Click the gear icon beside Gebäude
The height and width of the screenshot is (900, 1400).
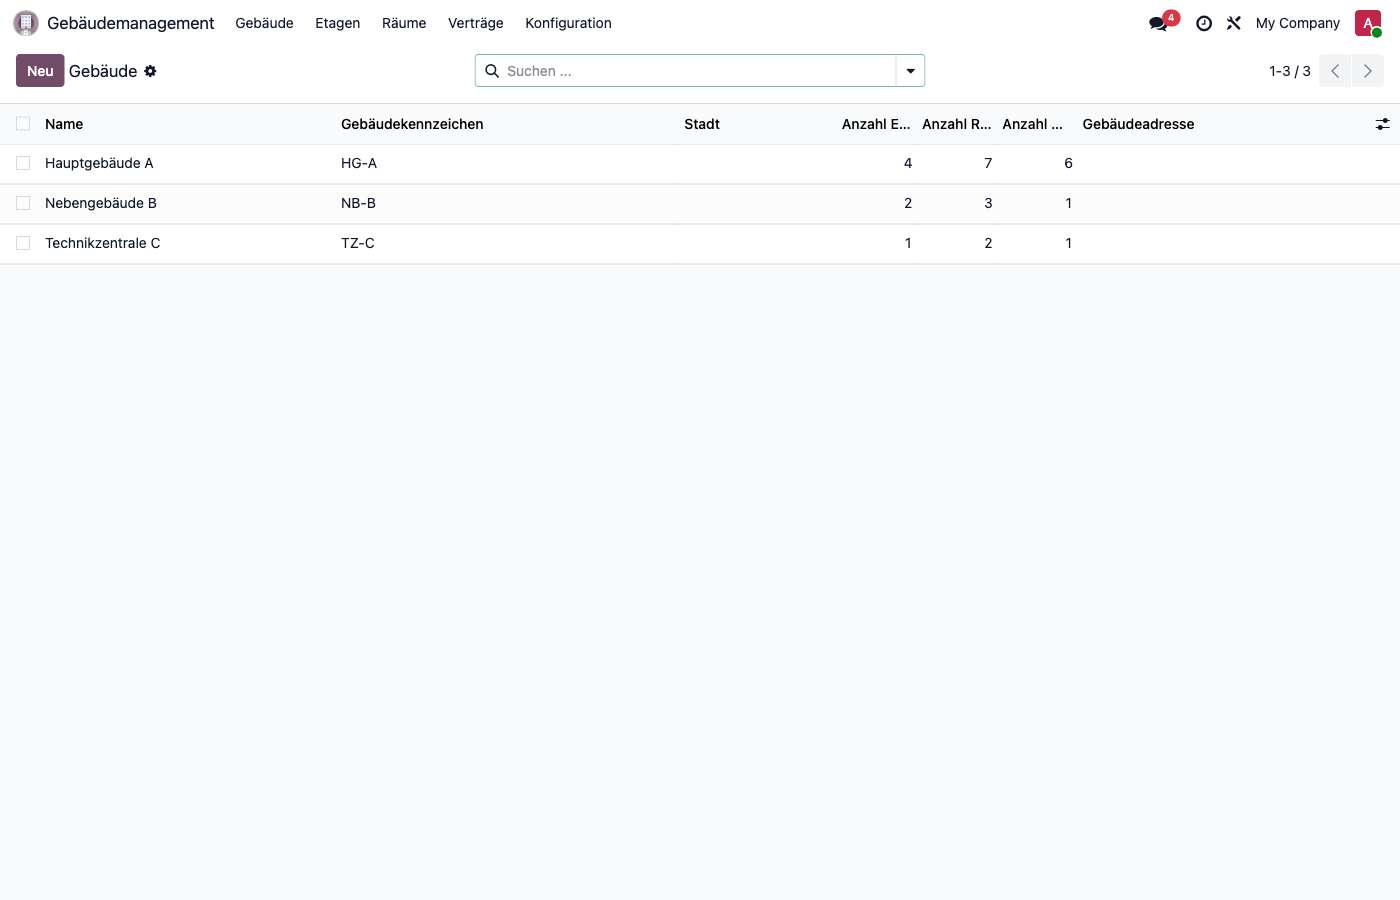point(150,71)
